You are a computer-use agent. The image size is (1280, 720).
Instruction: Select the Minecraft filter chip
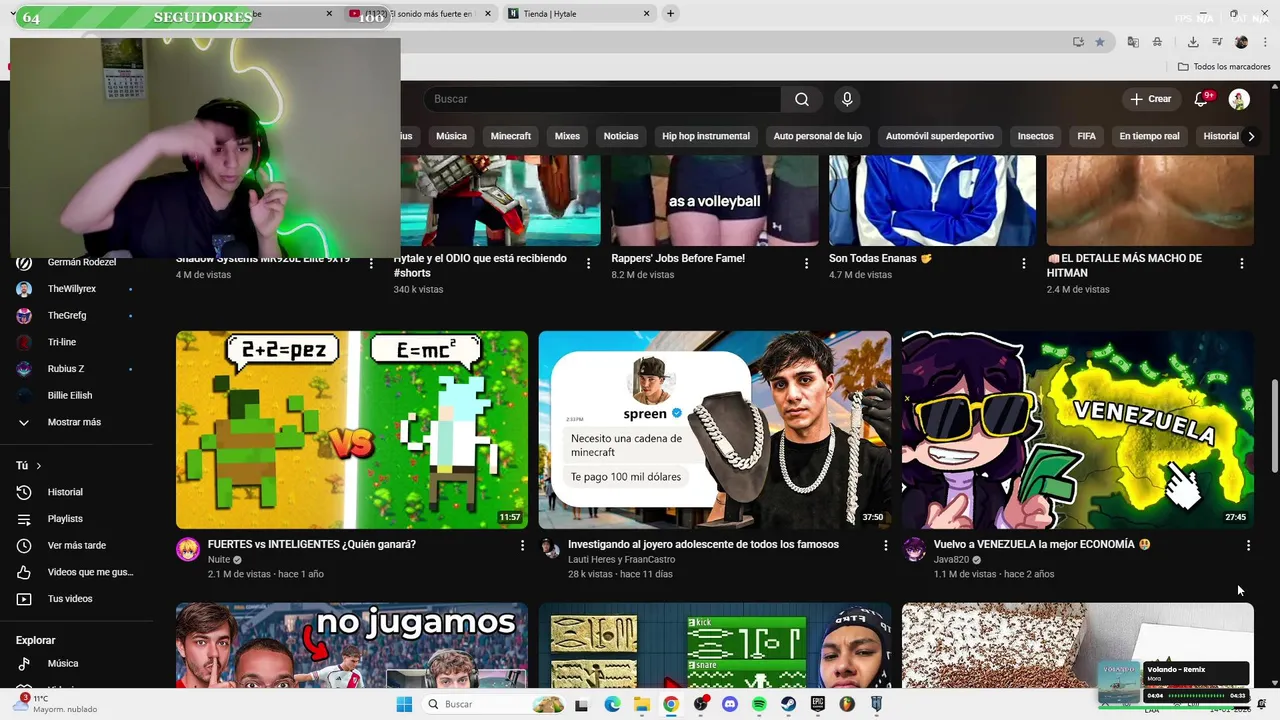pyautogui.click(x=511, y=136)
